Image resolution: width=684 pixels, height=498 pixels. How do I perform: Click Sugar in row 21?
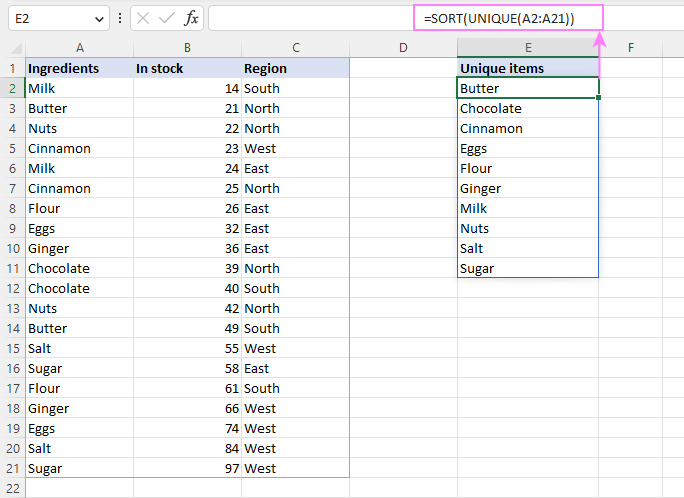(79, 468)
